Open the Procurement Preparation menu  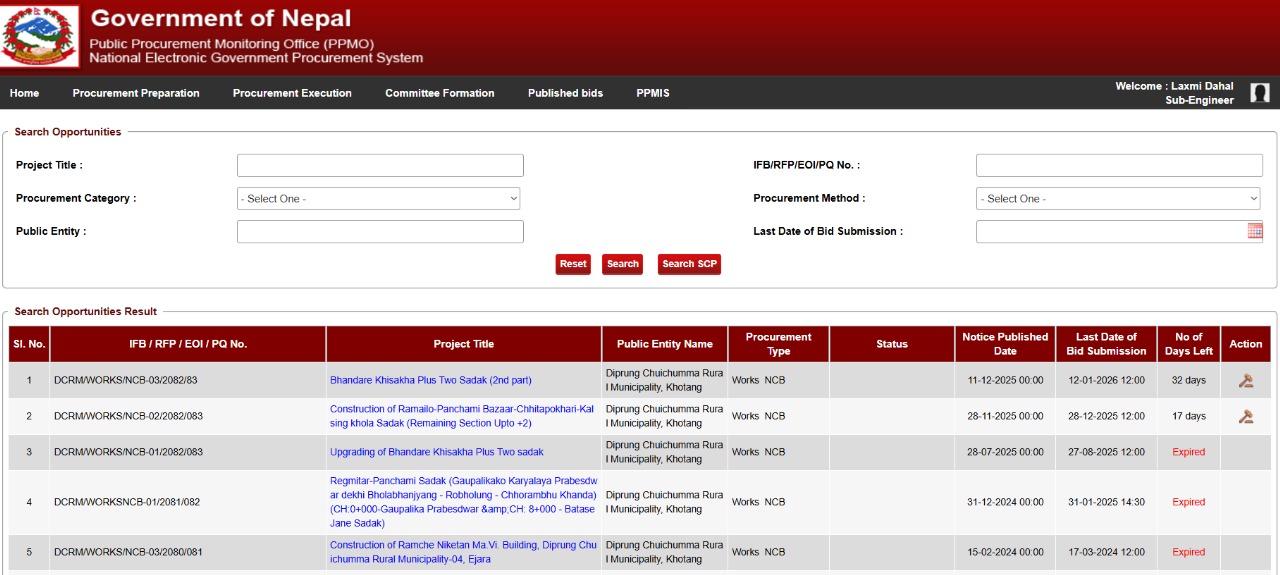[136, 93]
